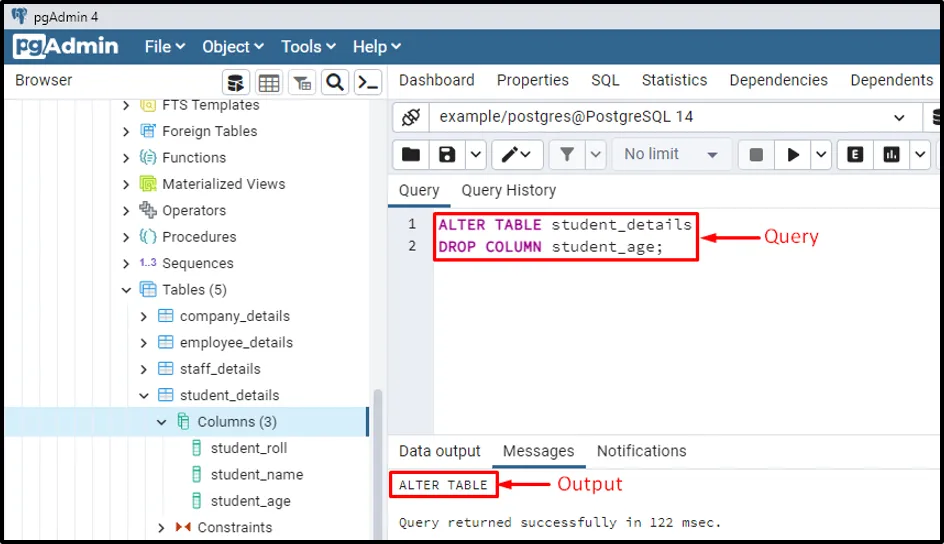
Task: Open the Tools menu
Action: tap(308, 46)
